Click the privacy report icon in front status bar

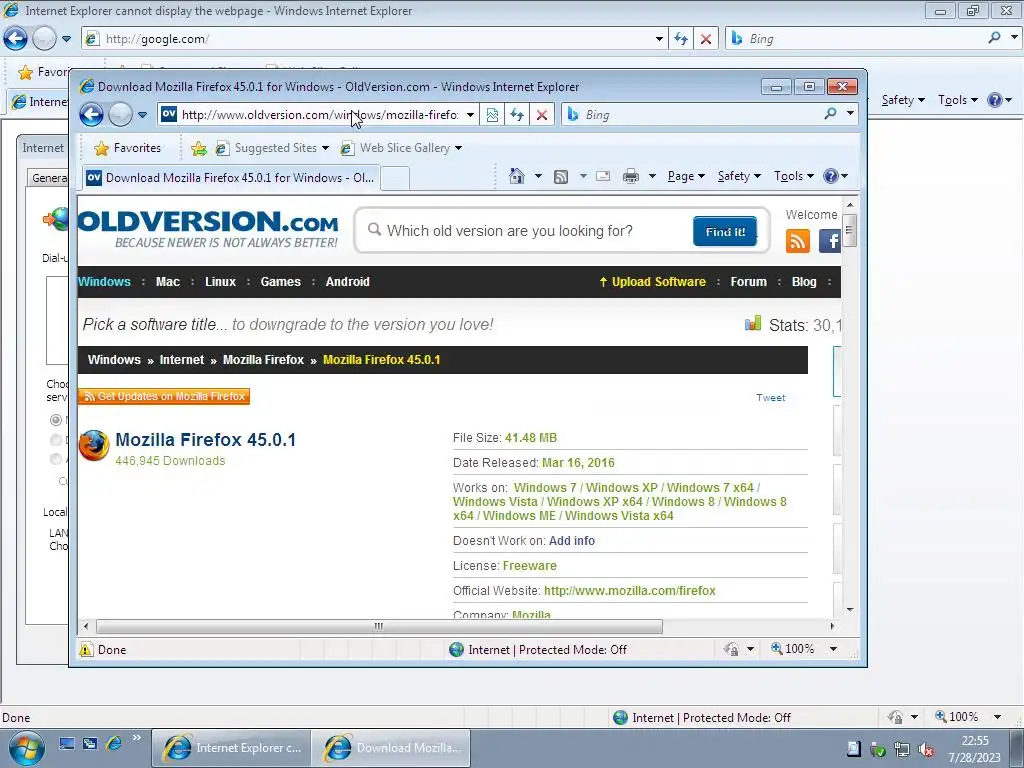point(731,649)
